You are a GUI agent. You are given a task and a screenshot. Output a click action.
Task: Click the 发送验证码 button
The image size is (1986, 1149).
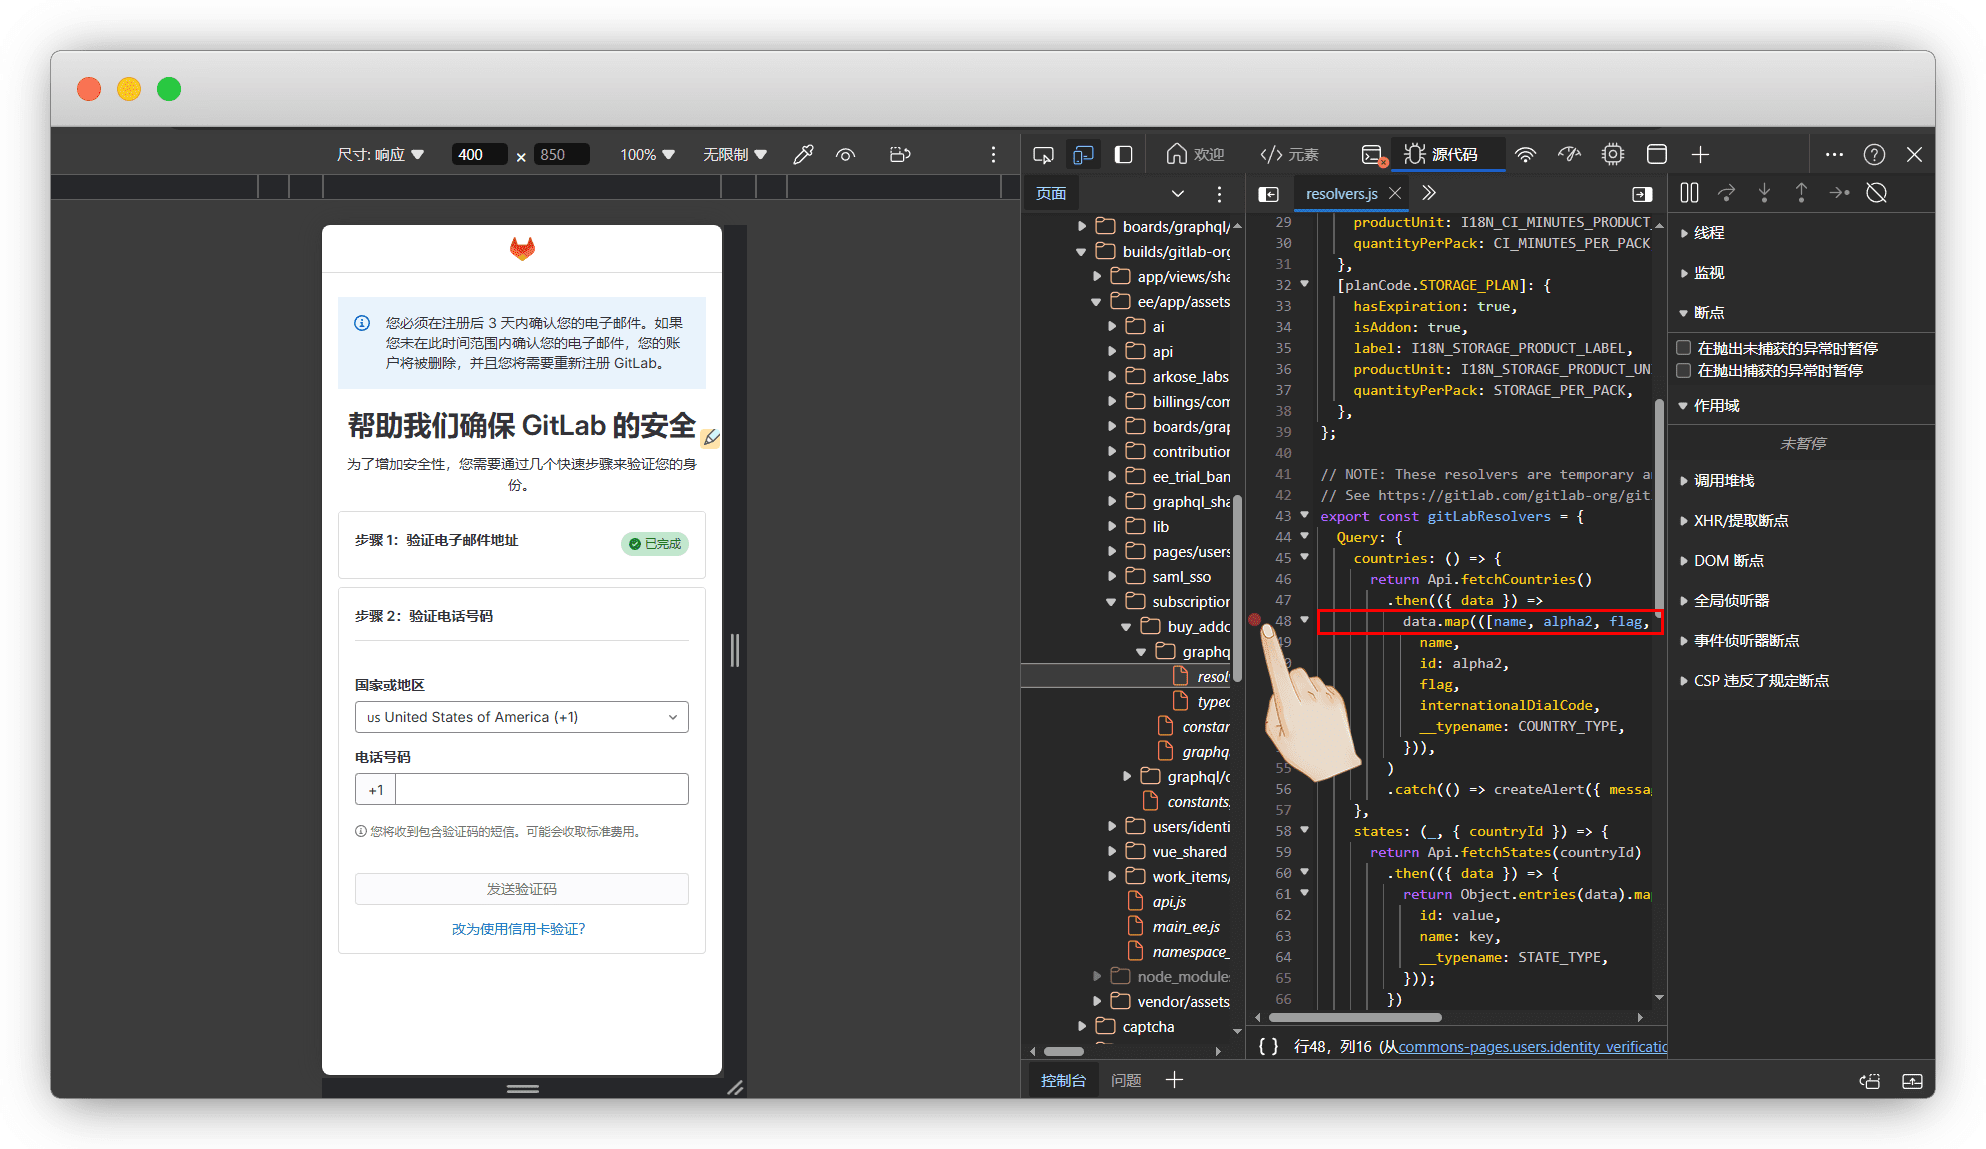point(521,889)
